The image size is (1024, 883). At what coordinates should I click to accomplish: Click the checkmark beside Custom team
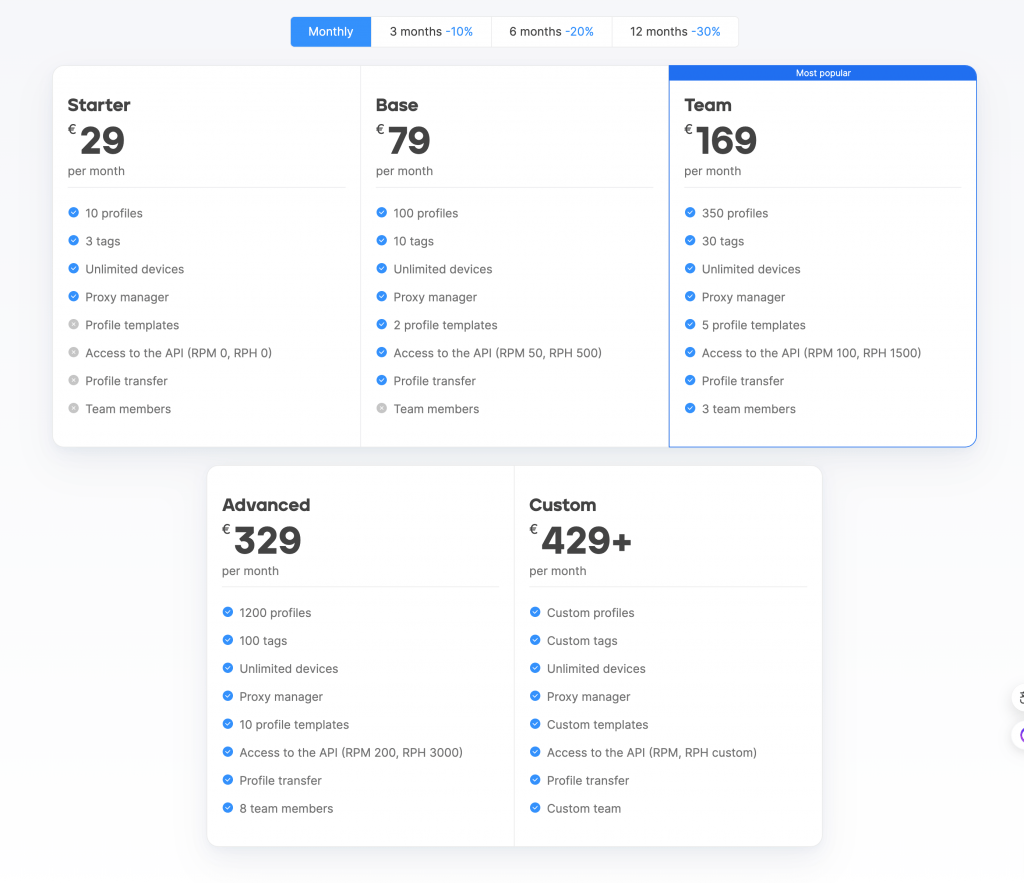(x=536, y=808)
